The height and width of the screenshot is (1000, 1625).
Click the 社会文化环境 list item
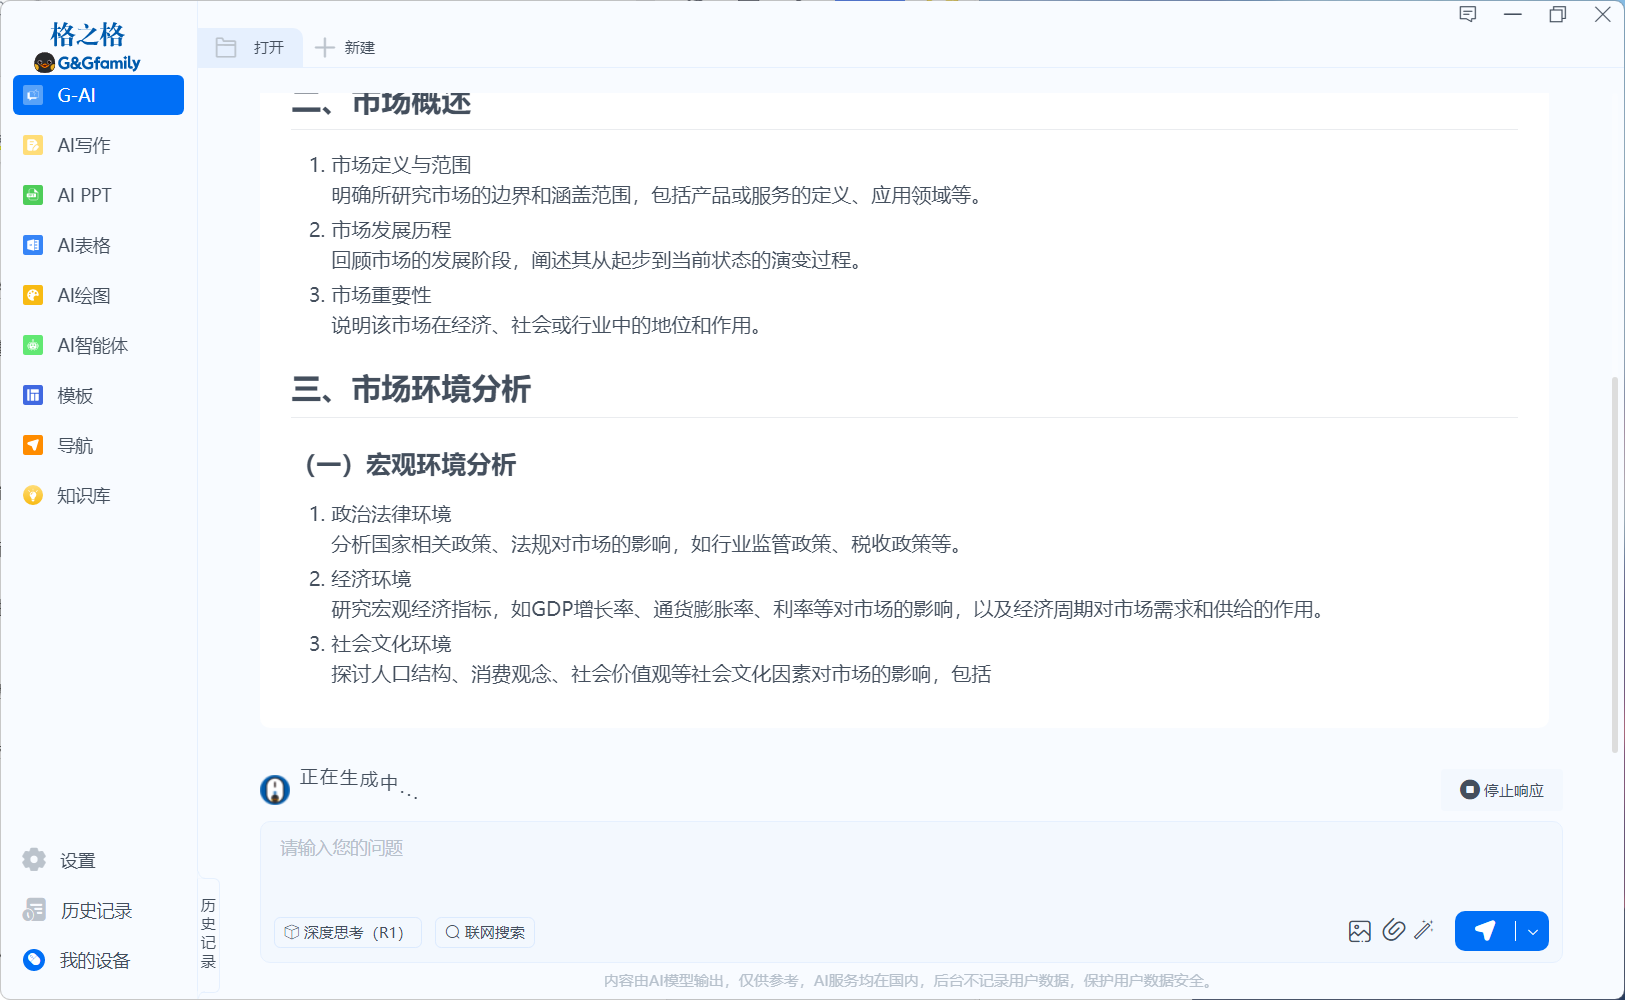(x=391, y=644)
